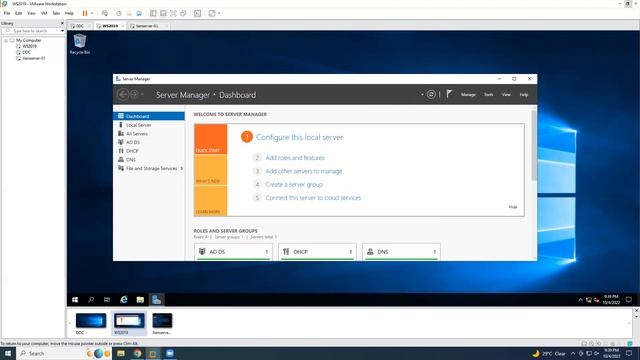Open the snapshot manager icon in VMware toolbar
Viewport: 640px width, 360px height.
[x=139, y=13]
